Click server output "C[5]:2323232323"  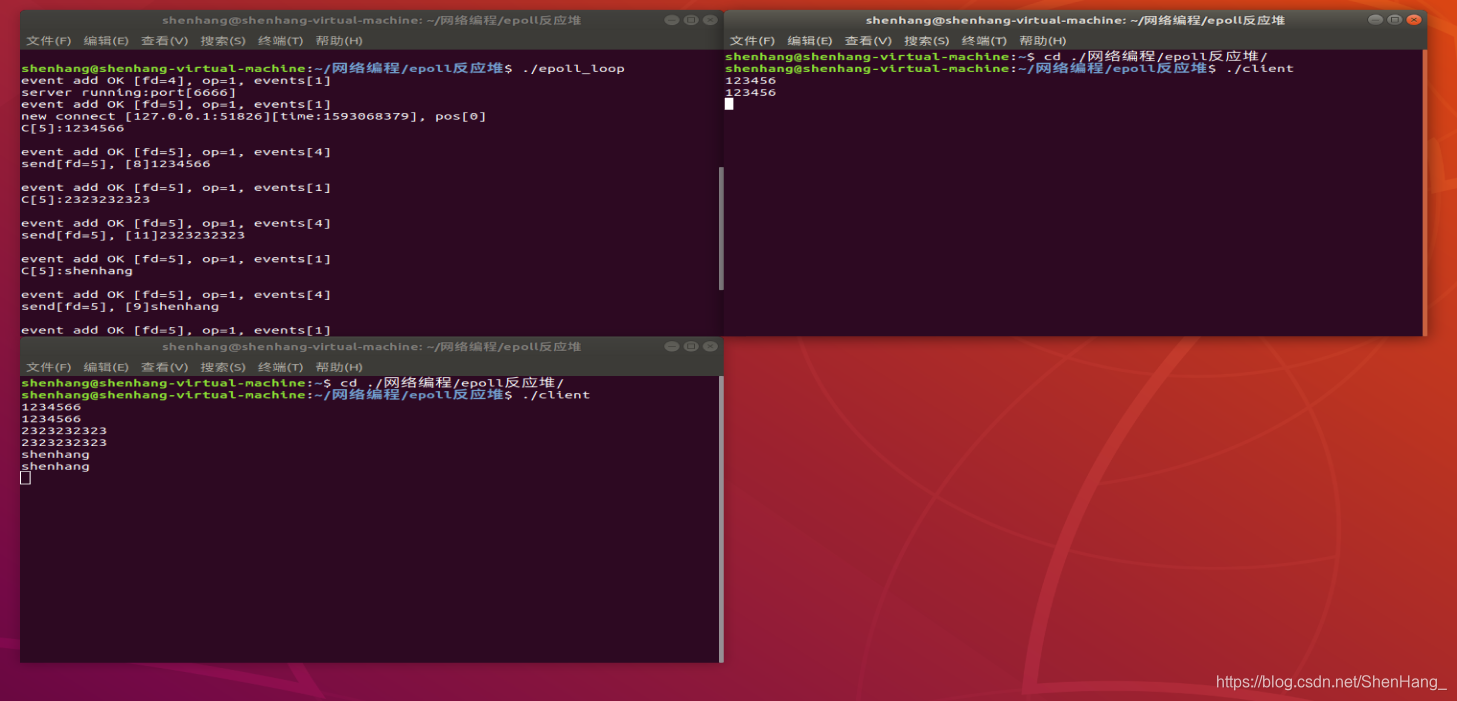point(86,200)
